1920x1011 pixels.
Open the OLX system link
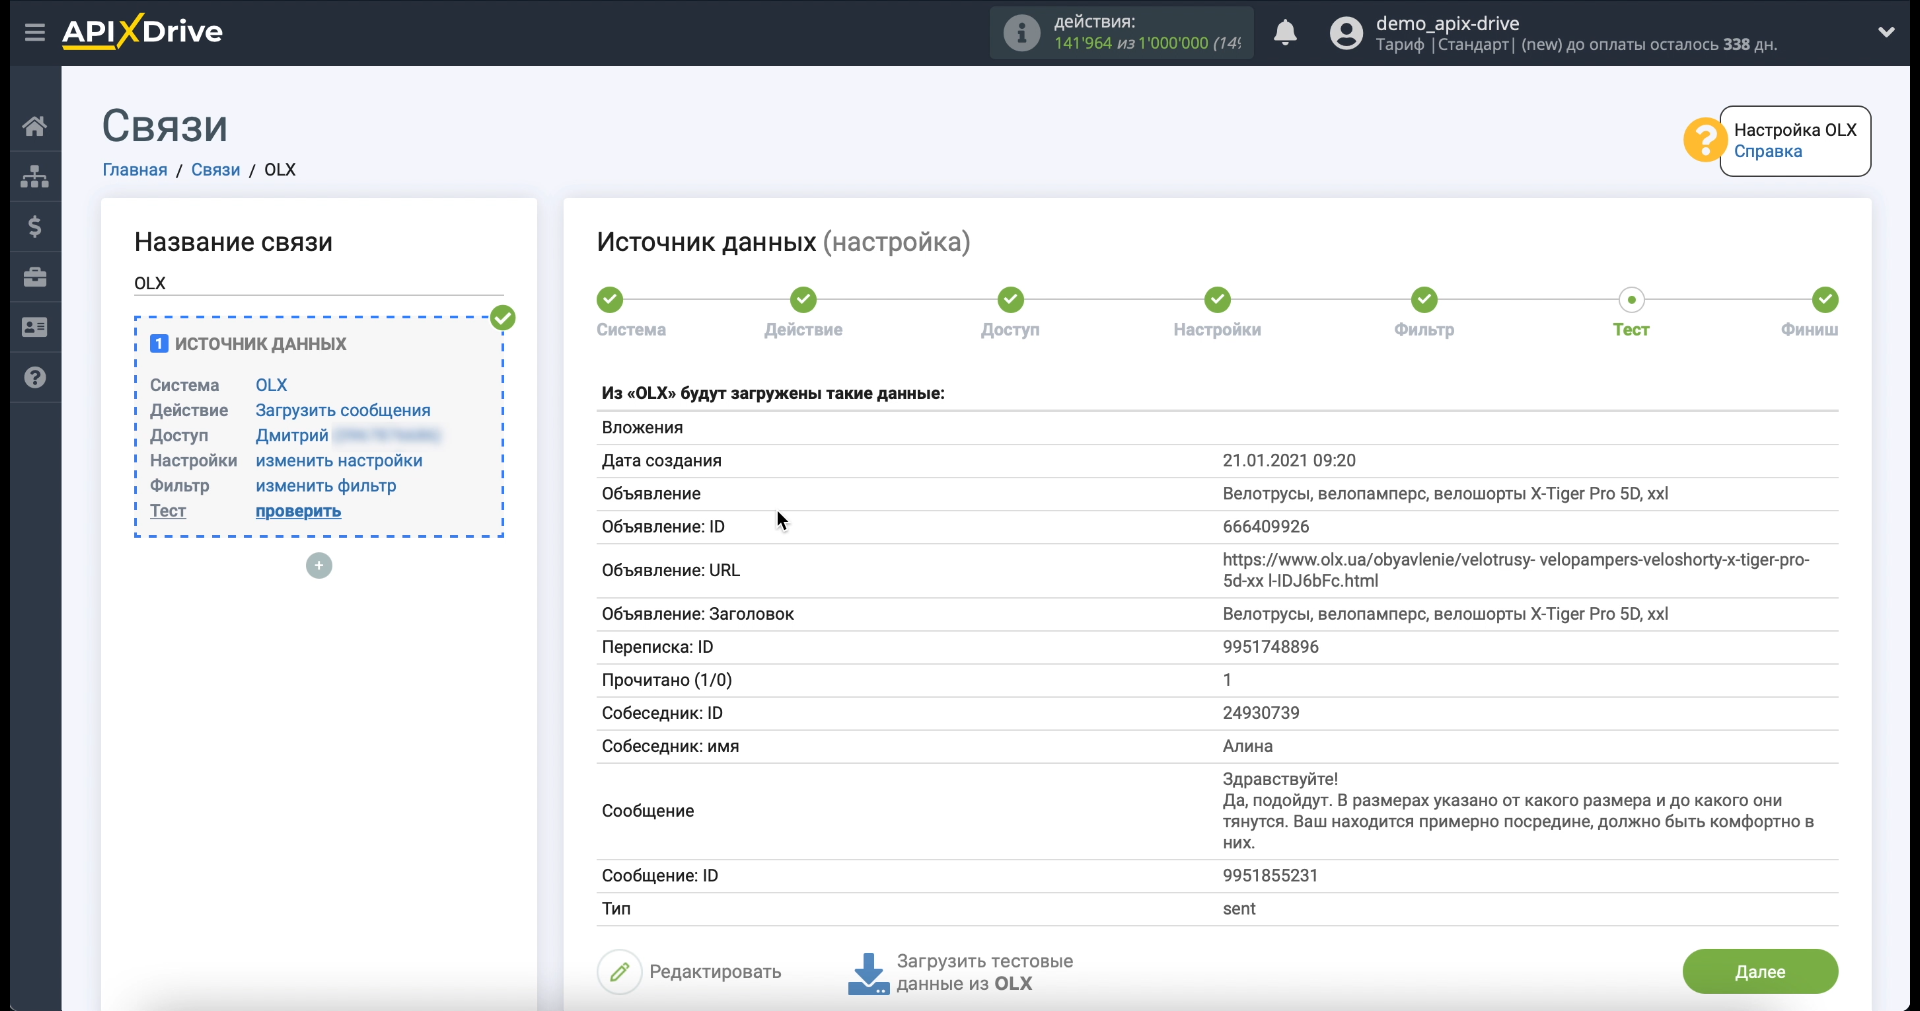(271, 385)
